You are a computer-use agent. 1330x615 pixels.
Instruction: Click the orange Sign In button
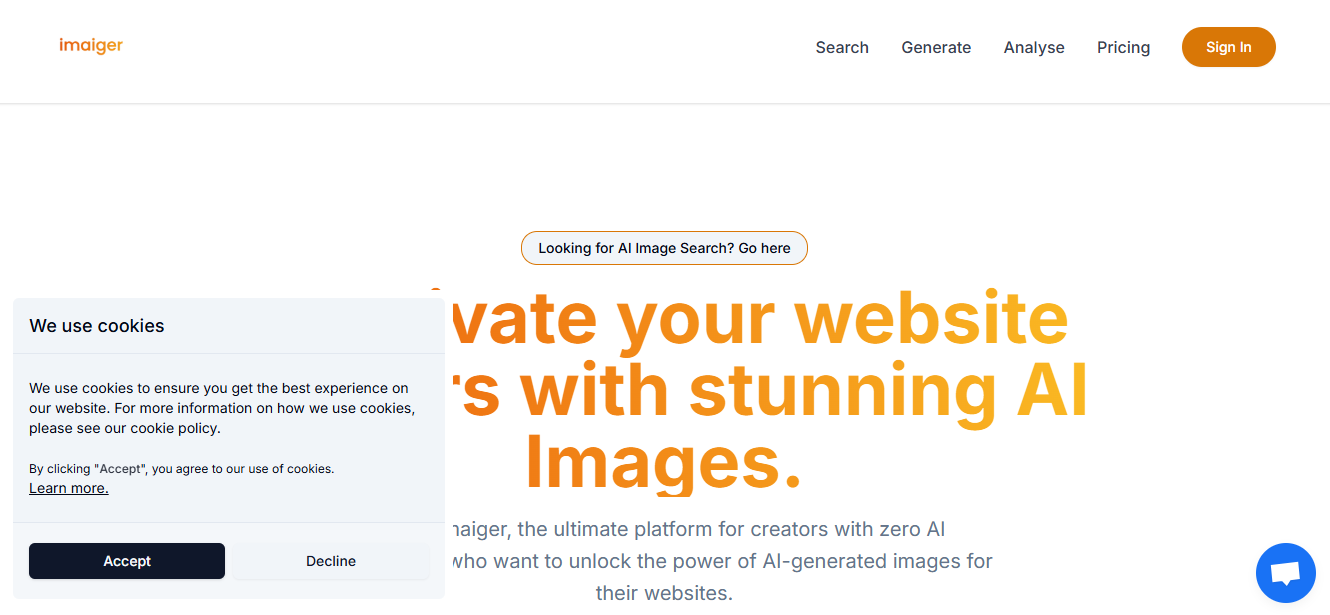coord(1228,47)
